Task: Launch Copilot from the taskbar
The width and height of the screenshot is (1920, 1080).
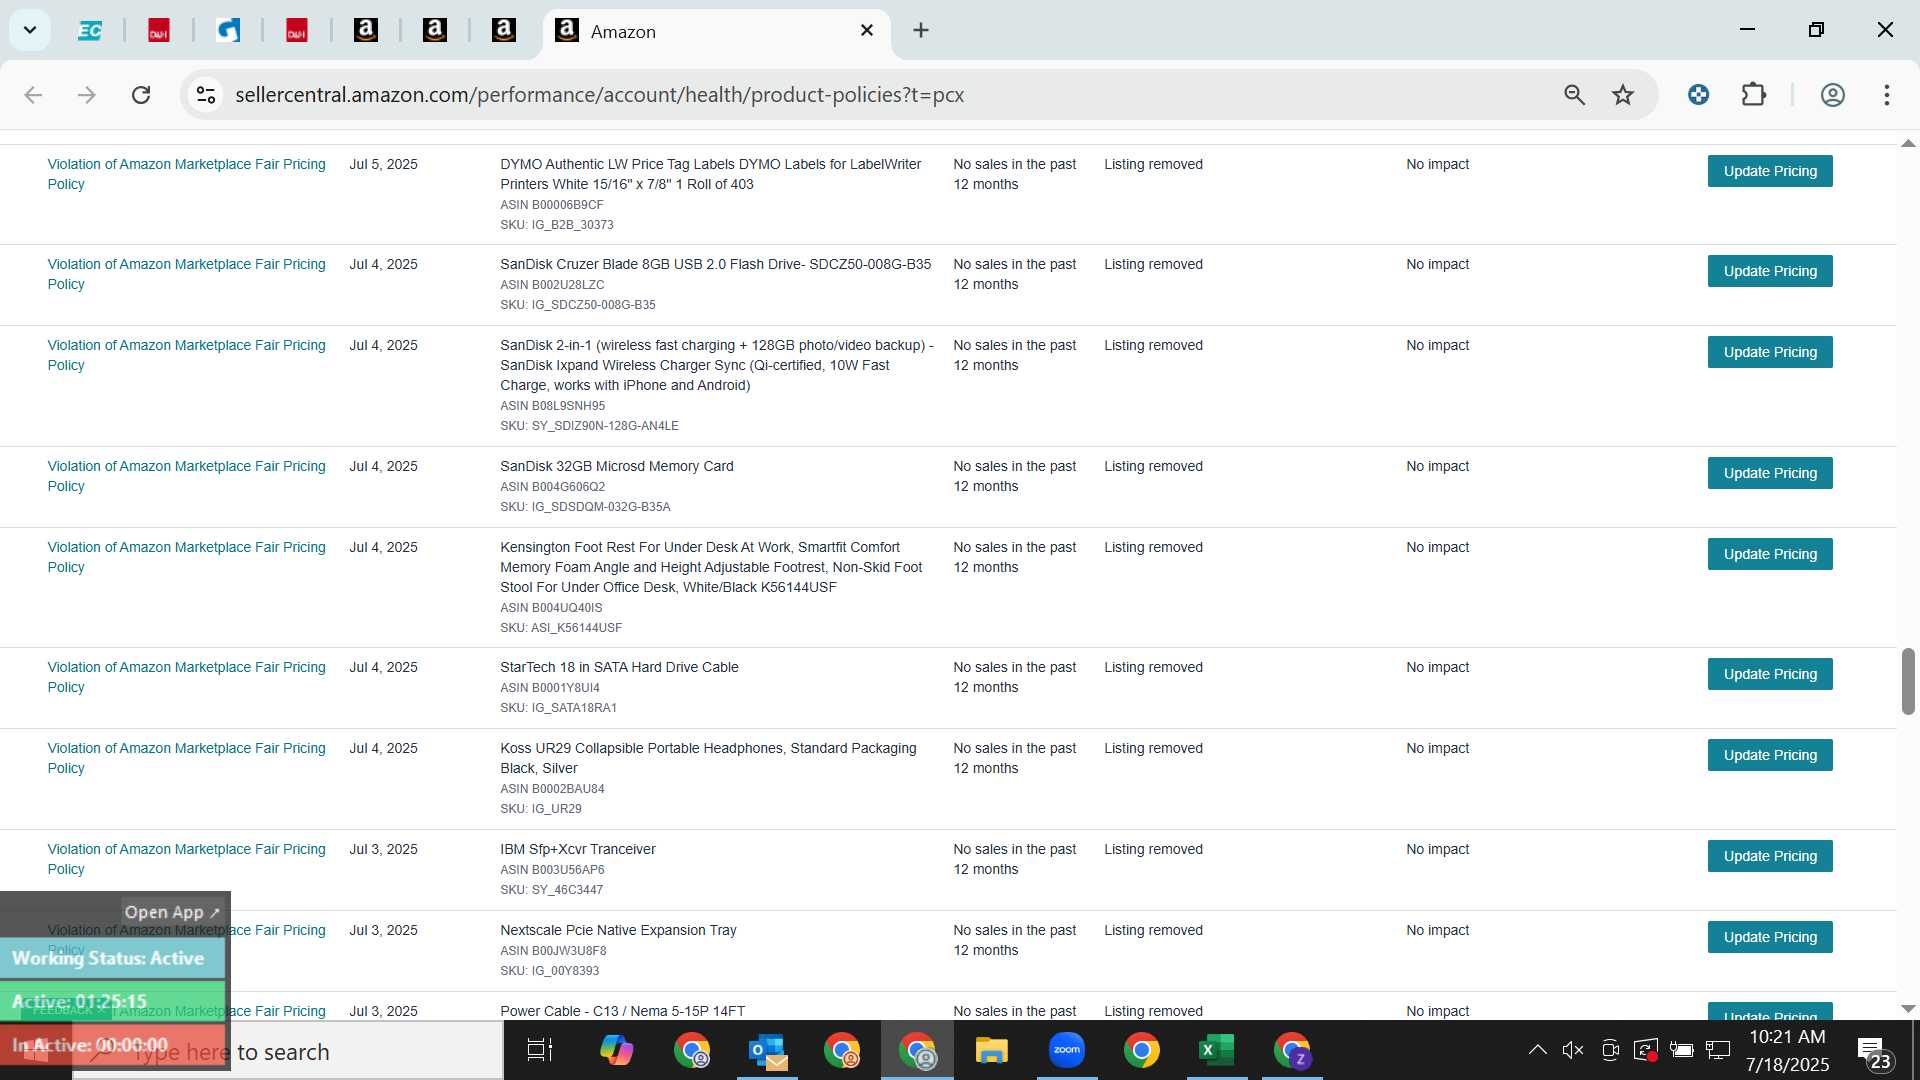Action: 616,1051
